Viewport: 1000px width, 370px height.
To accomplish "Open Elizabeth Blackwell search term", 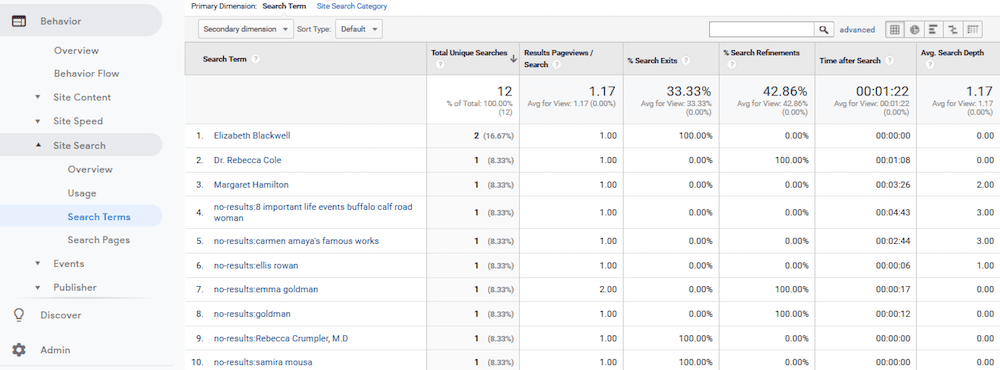I will 252,136.
